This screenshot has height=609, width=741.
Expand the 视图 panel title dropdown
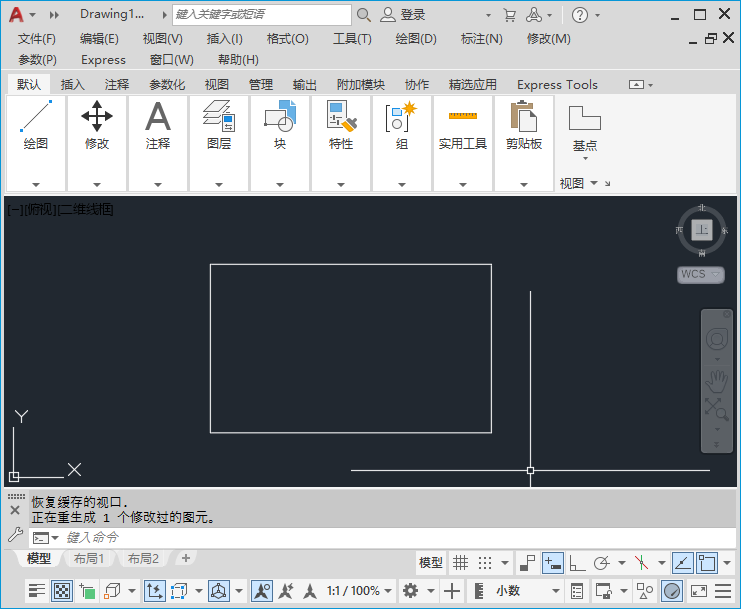[x=594, y=183]
